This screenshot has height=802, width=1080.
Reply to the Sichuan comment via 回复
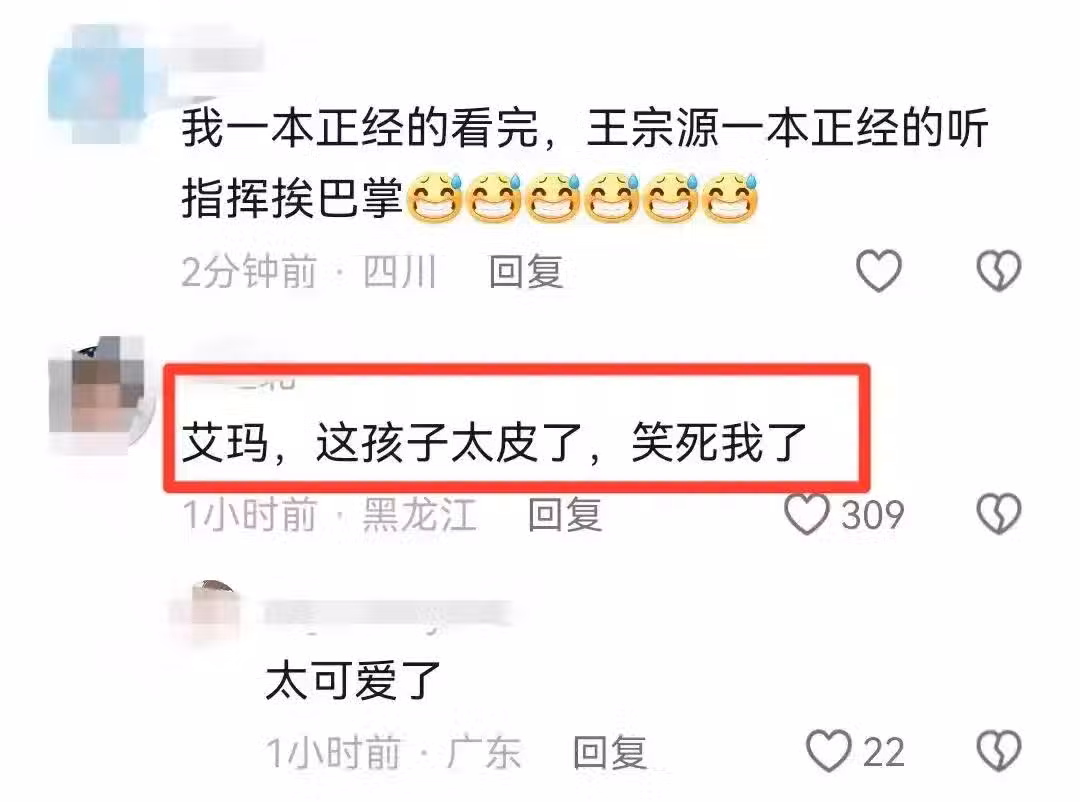click(x=526, y=271)
